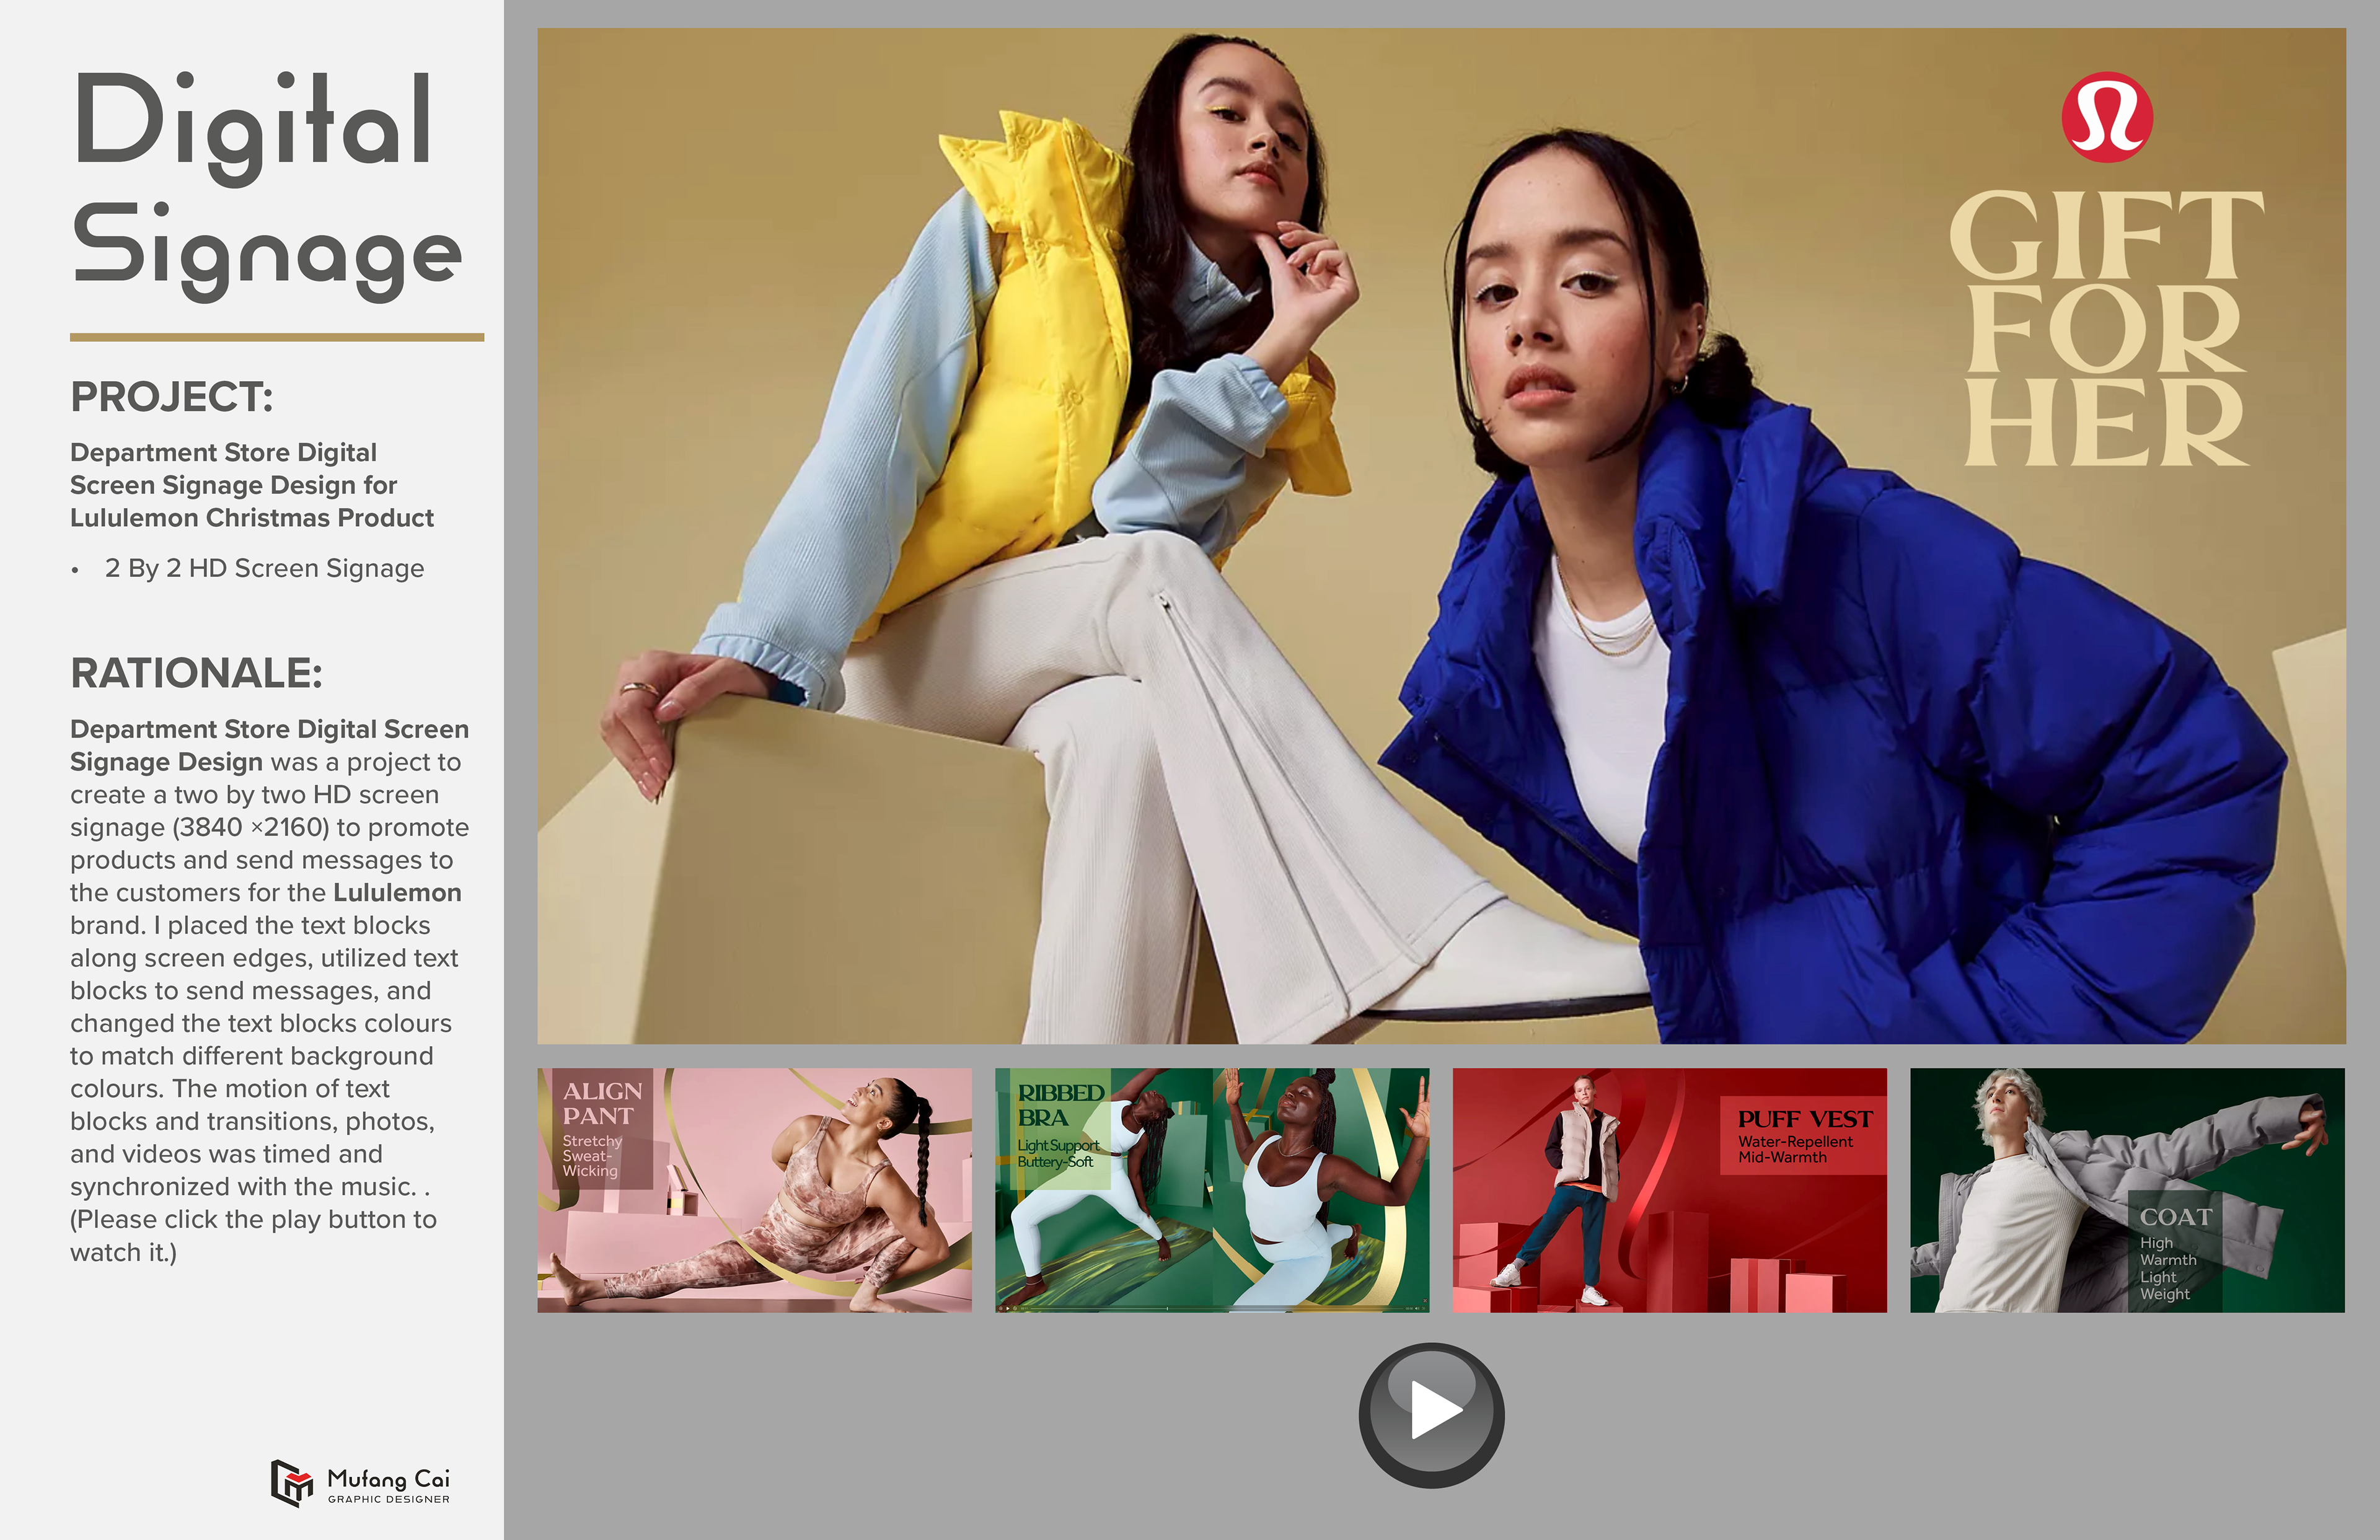Click the 'GRAPHIC DESIGNER' caption
Viewport: 2380px width, 1540px height.
[388, 1499]
